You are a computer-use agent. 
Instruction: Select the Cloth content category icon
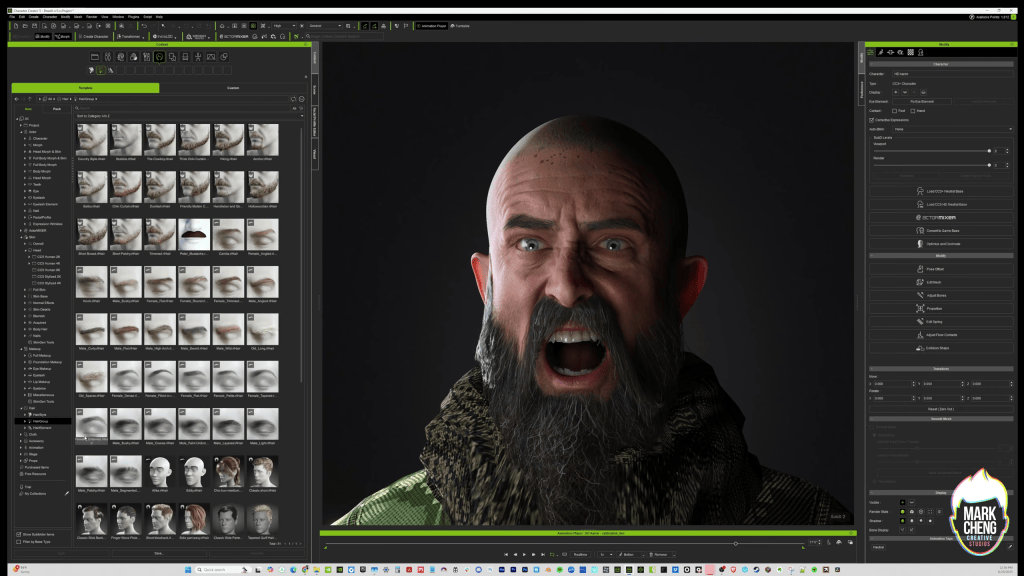tap(172, 57)
